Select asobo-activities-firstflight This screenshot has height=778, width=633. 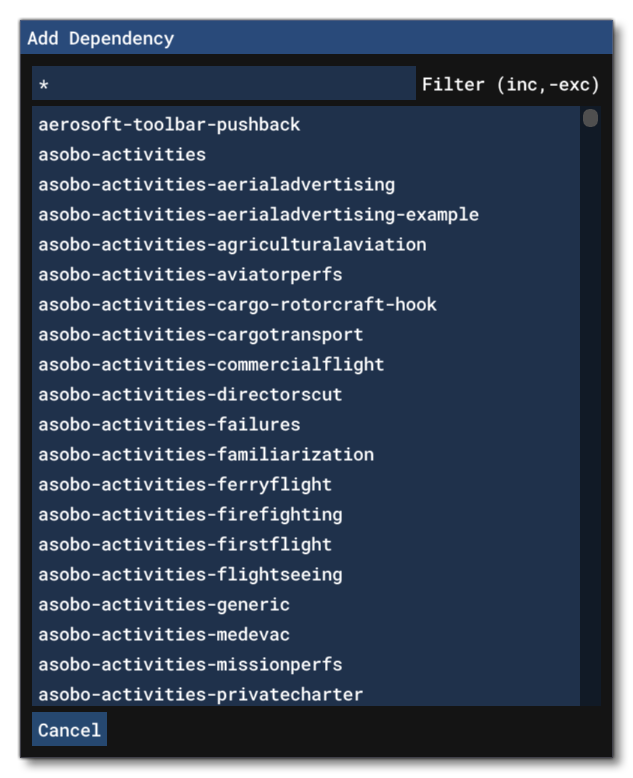[185, 545]
